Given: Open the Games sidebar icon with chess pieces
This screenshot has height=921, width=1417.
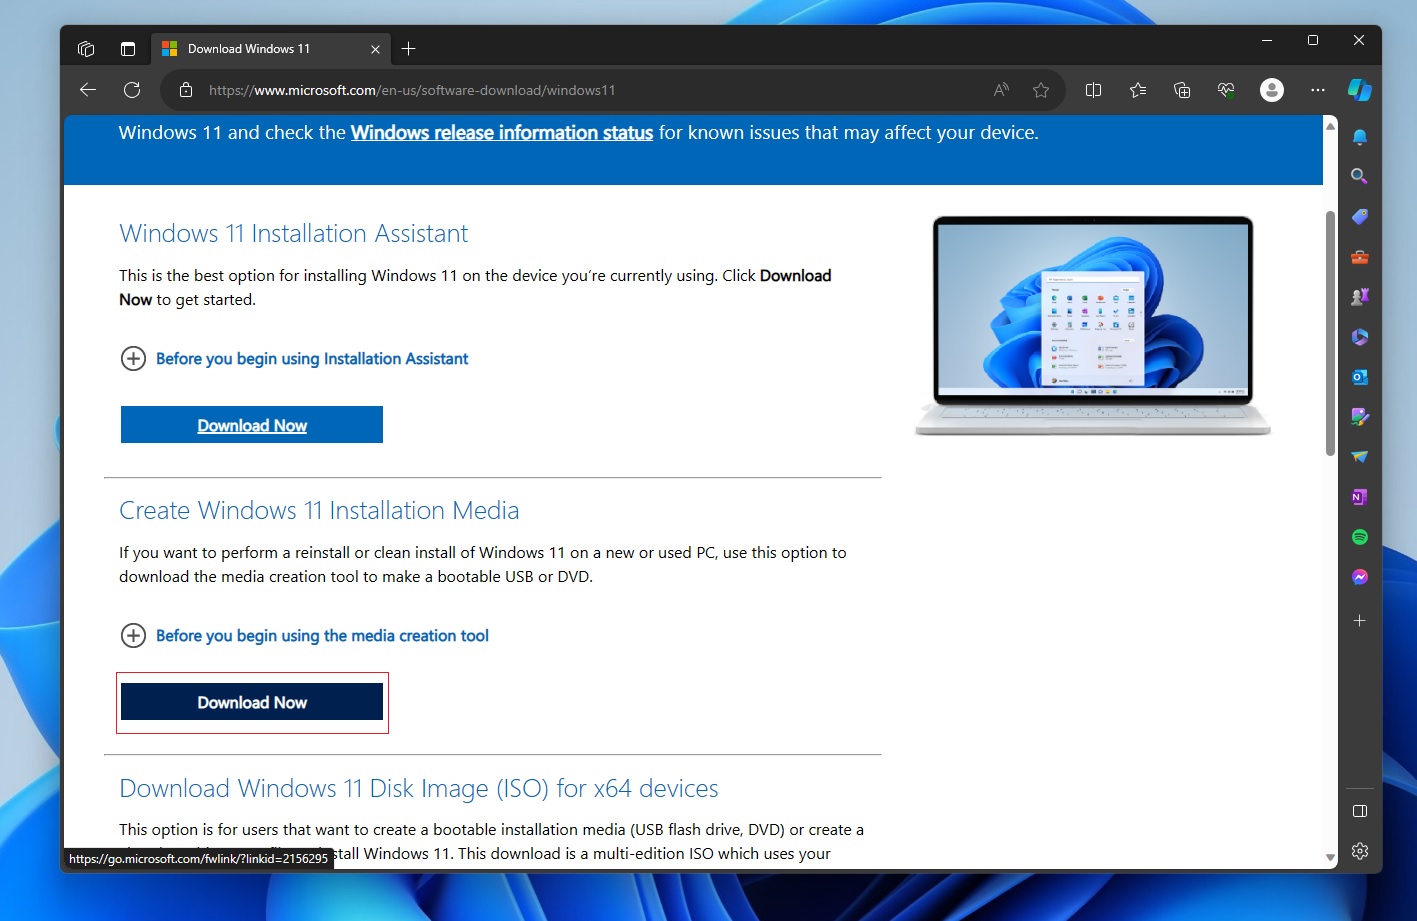Looking at the screenshot, I should 1359,296.
